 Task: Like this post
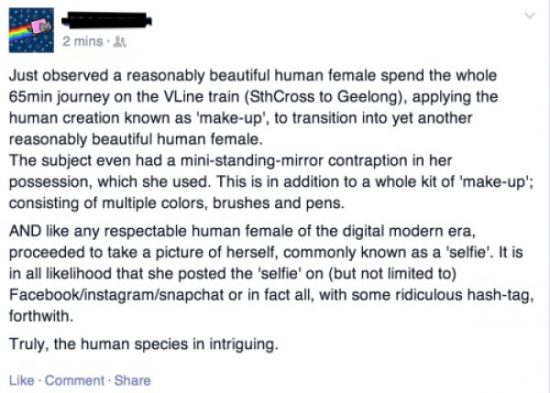click(x=22, y=380)
